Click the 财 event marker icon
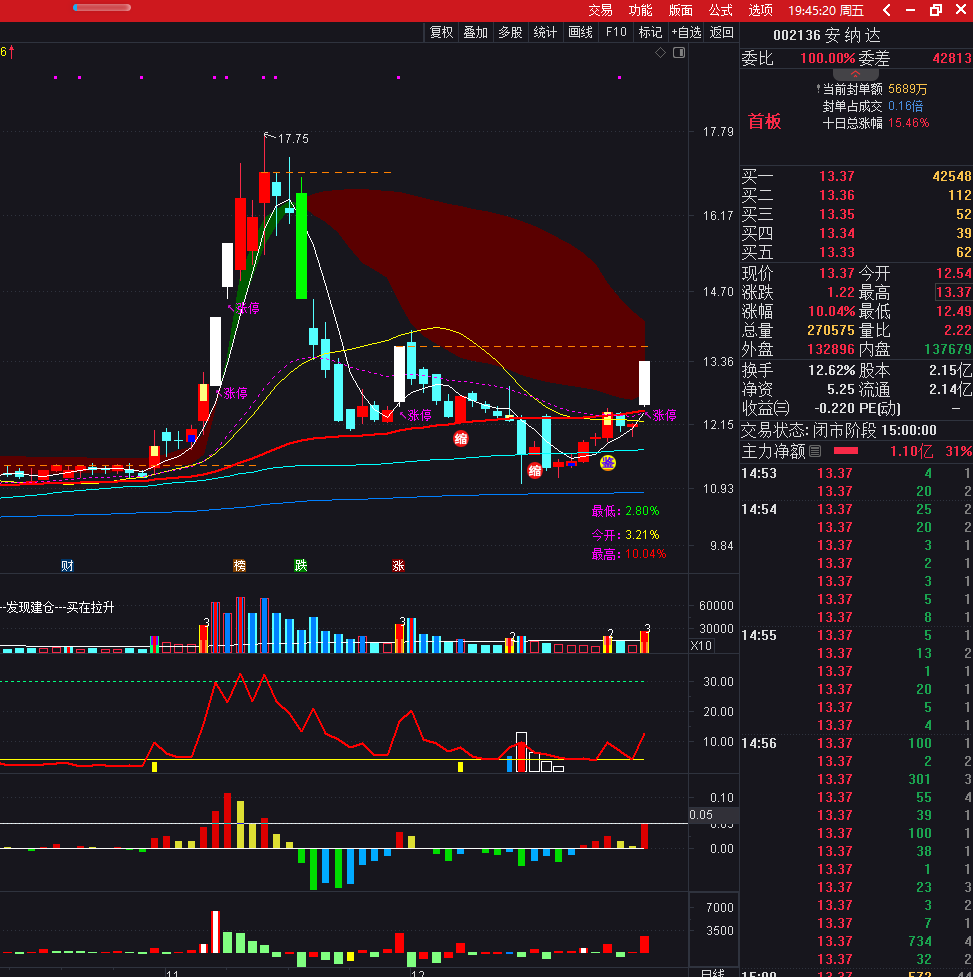This screenshot has width=973, height=977. (x=67, y=566)
